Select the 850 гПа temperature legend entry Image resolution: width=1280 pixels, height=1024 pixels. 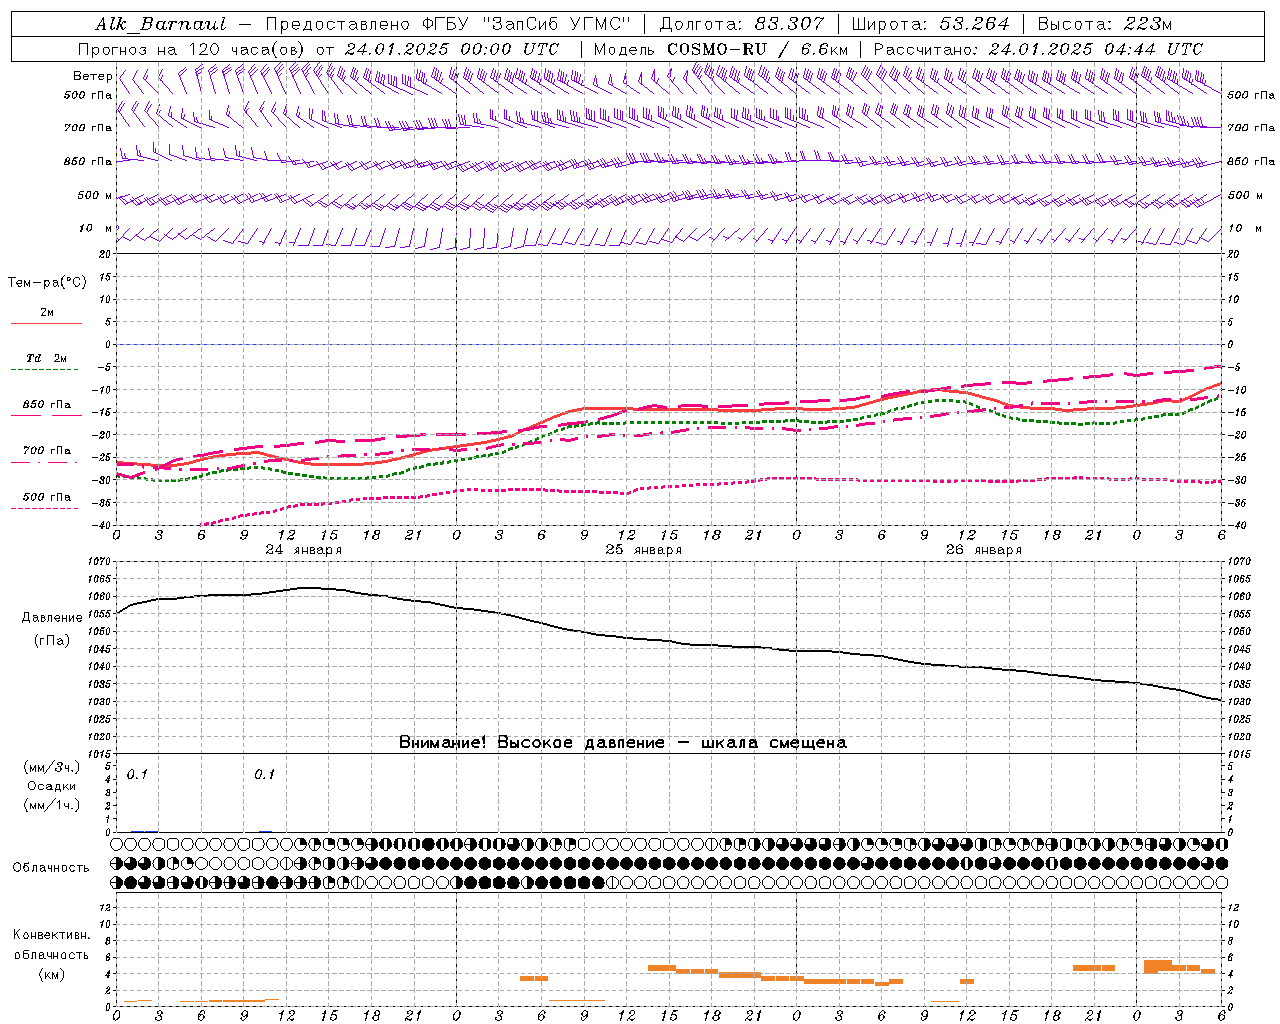coord(47,404)
